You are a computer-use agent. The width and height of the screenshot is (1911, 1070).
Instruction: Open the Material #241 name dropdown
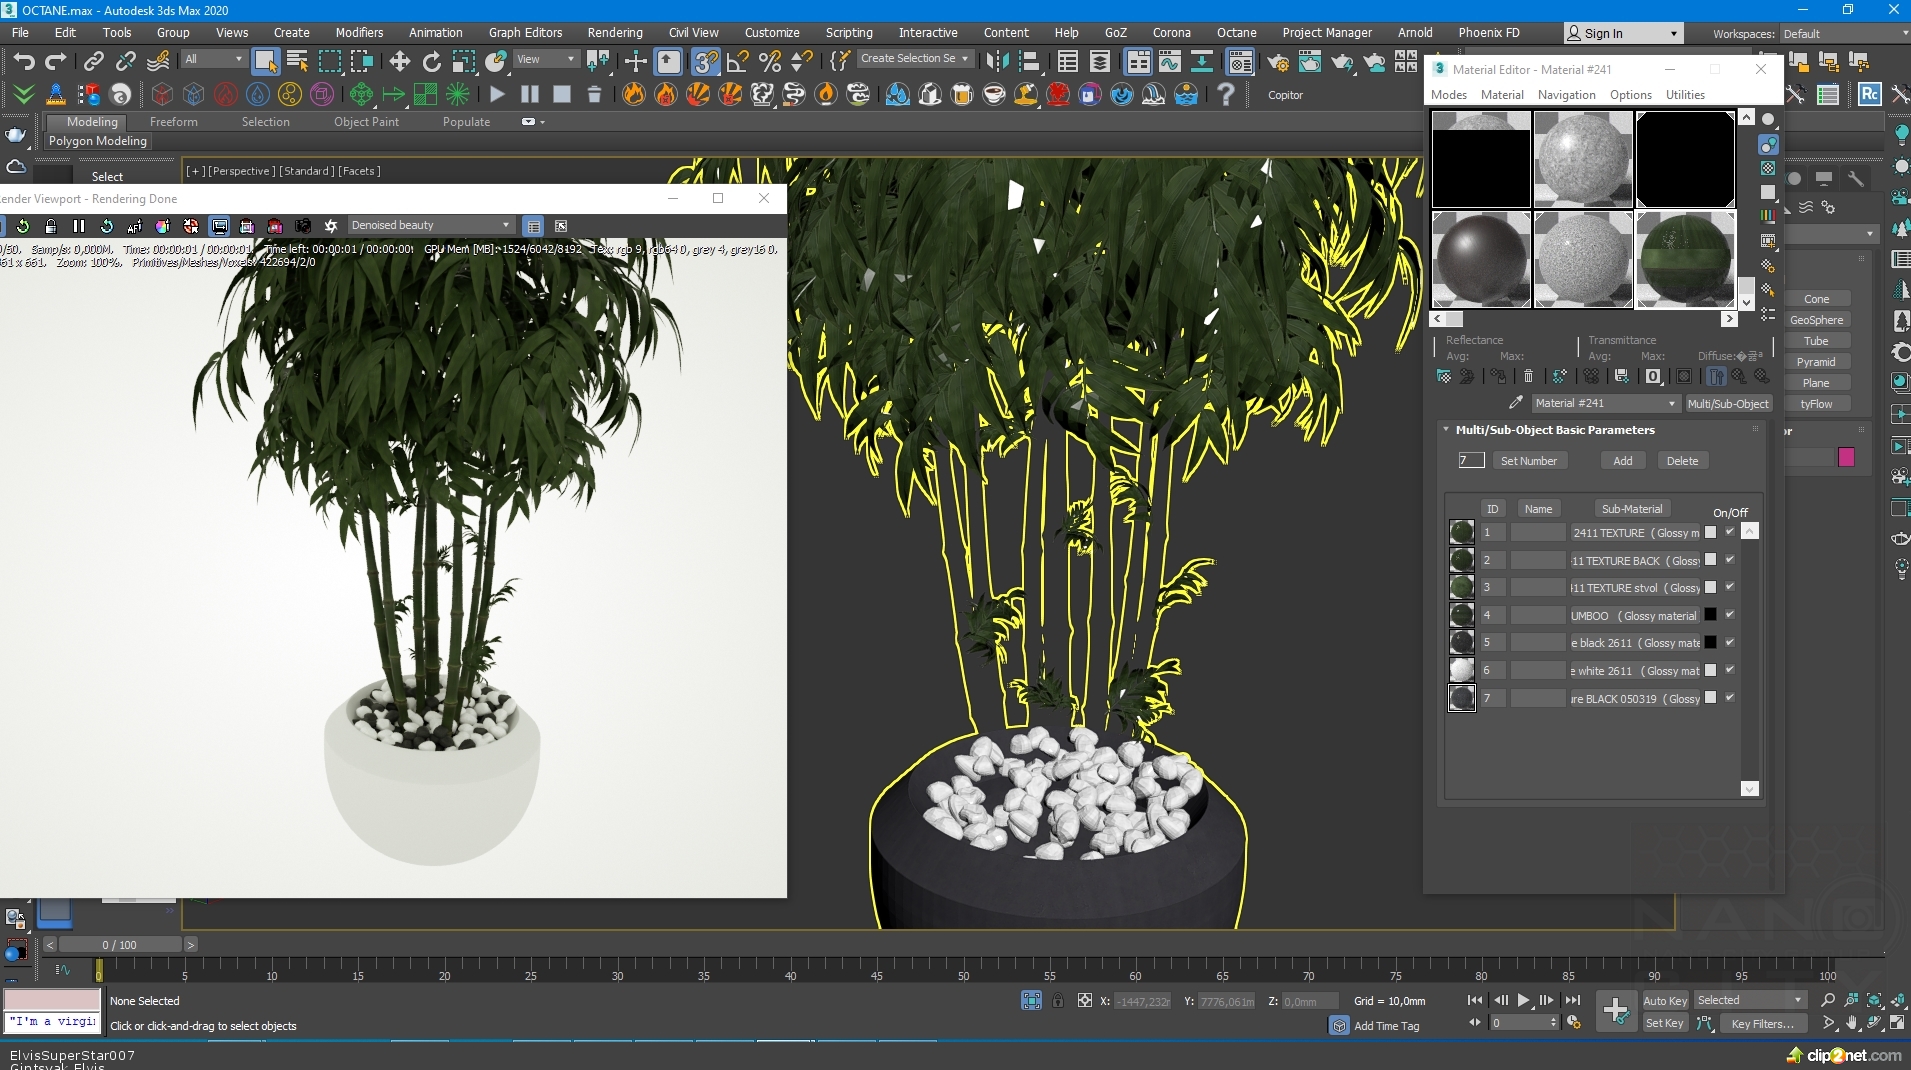(1671, 404)
